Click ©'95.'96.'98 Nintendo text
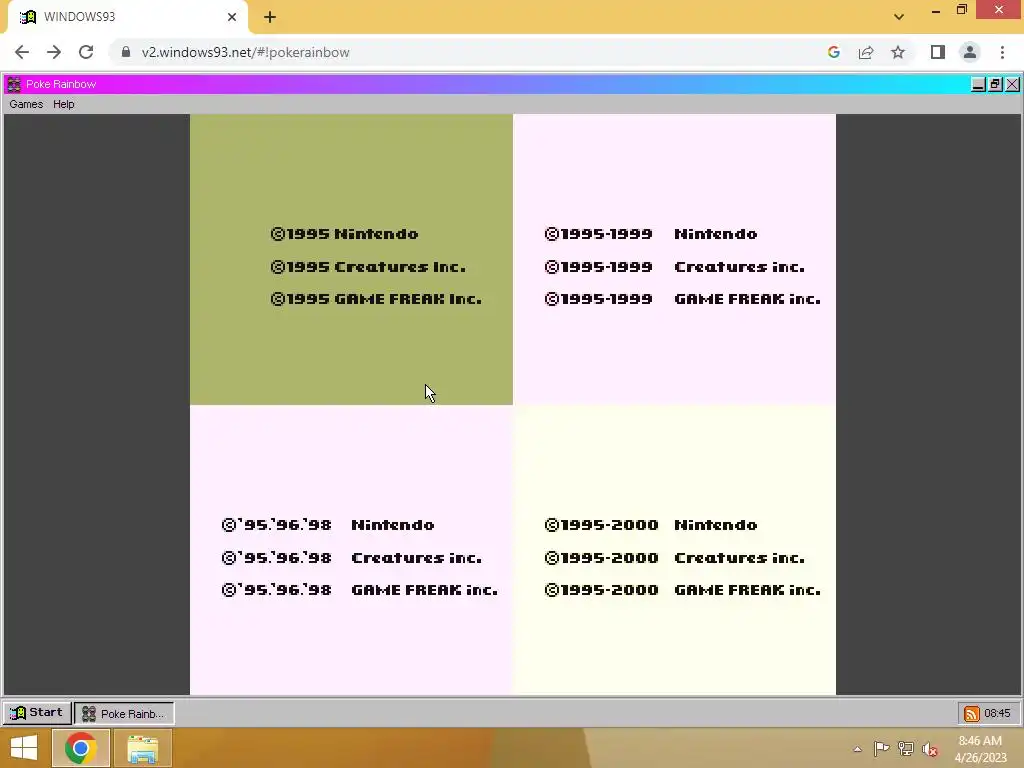The width and height of the screenshot is (1024, 768). tap(328, 525)
